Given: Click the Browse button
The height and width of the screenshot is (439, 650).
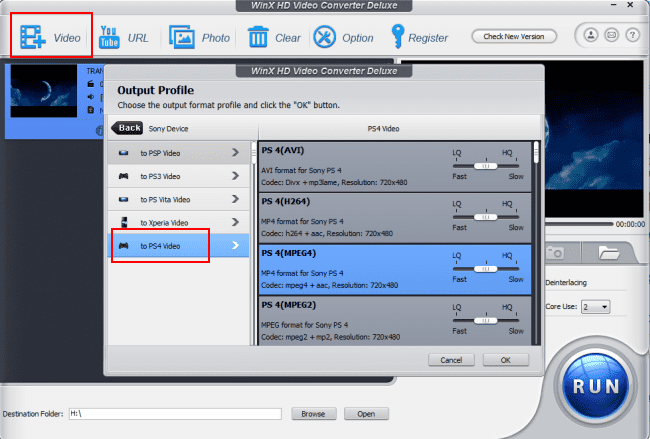Looking at the screenshot, I should tap(313, 414).
